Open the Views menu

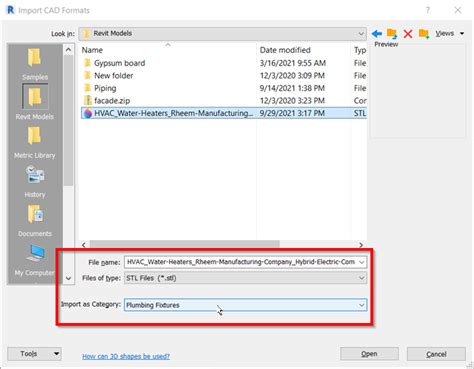[449, 33]
